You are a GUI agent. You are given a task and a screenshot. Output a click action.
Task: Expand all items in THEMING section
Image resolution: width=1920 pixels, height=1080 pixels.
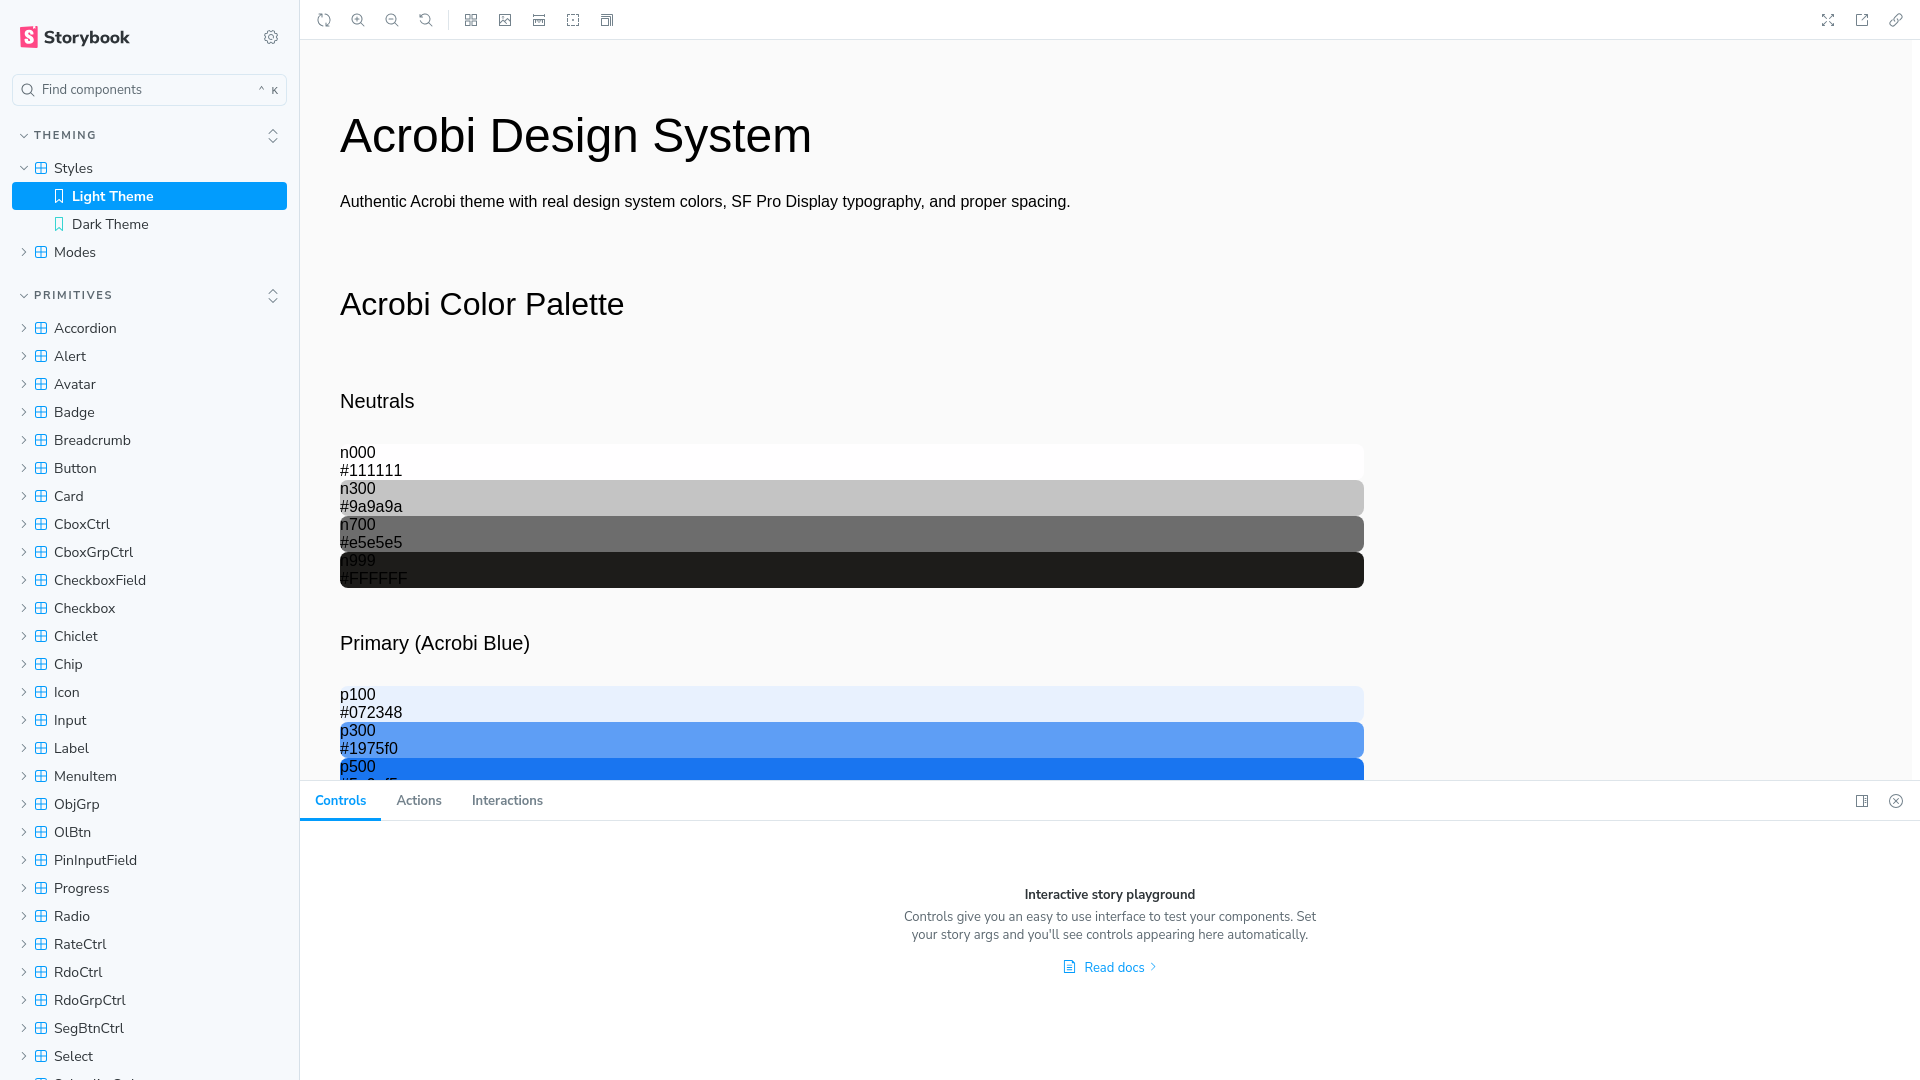273,135
